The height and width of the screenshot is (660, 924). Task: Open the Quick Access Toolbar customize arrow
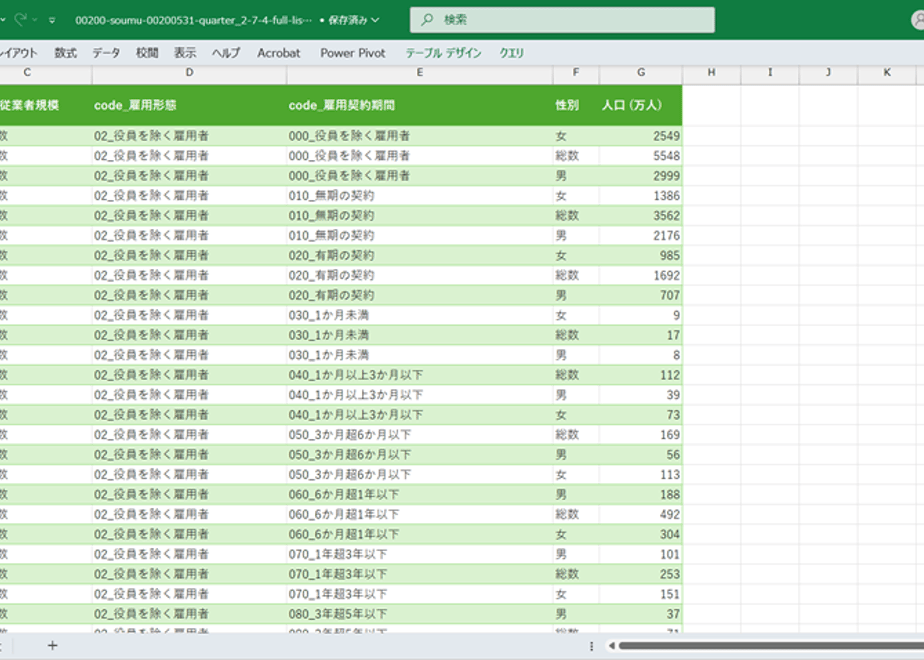click(52, 20)
